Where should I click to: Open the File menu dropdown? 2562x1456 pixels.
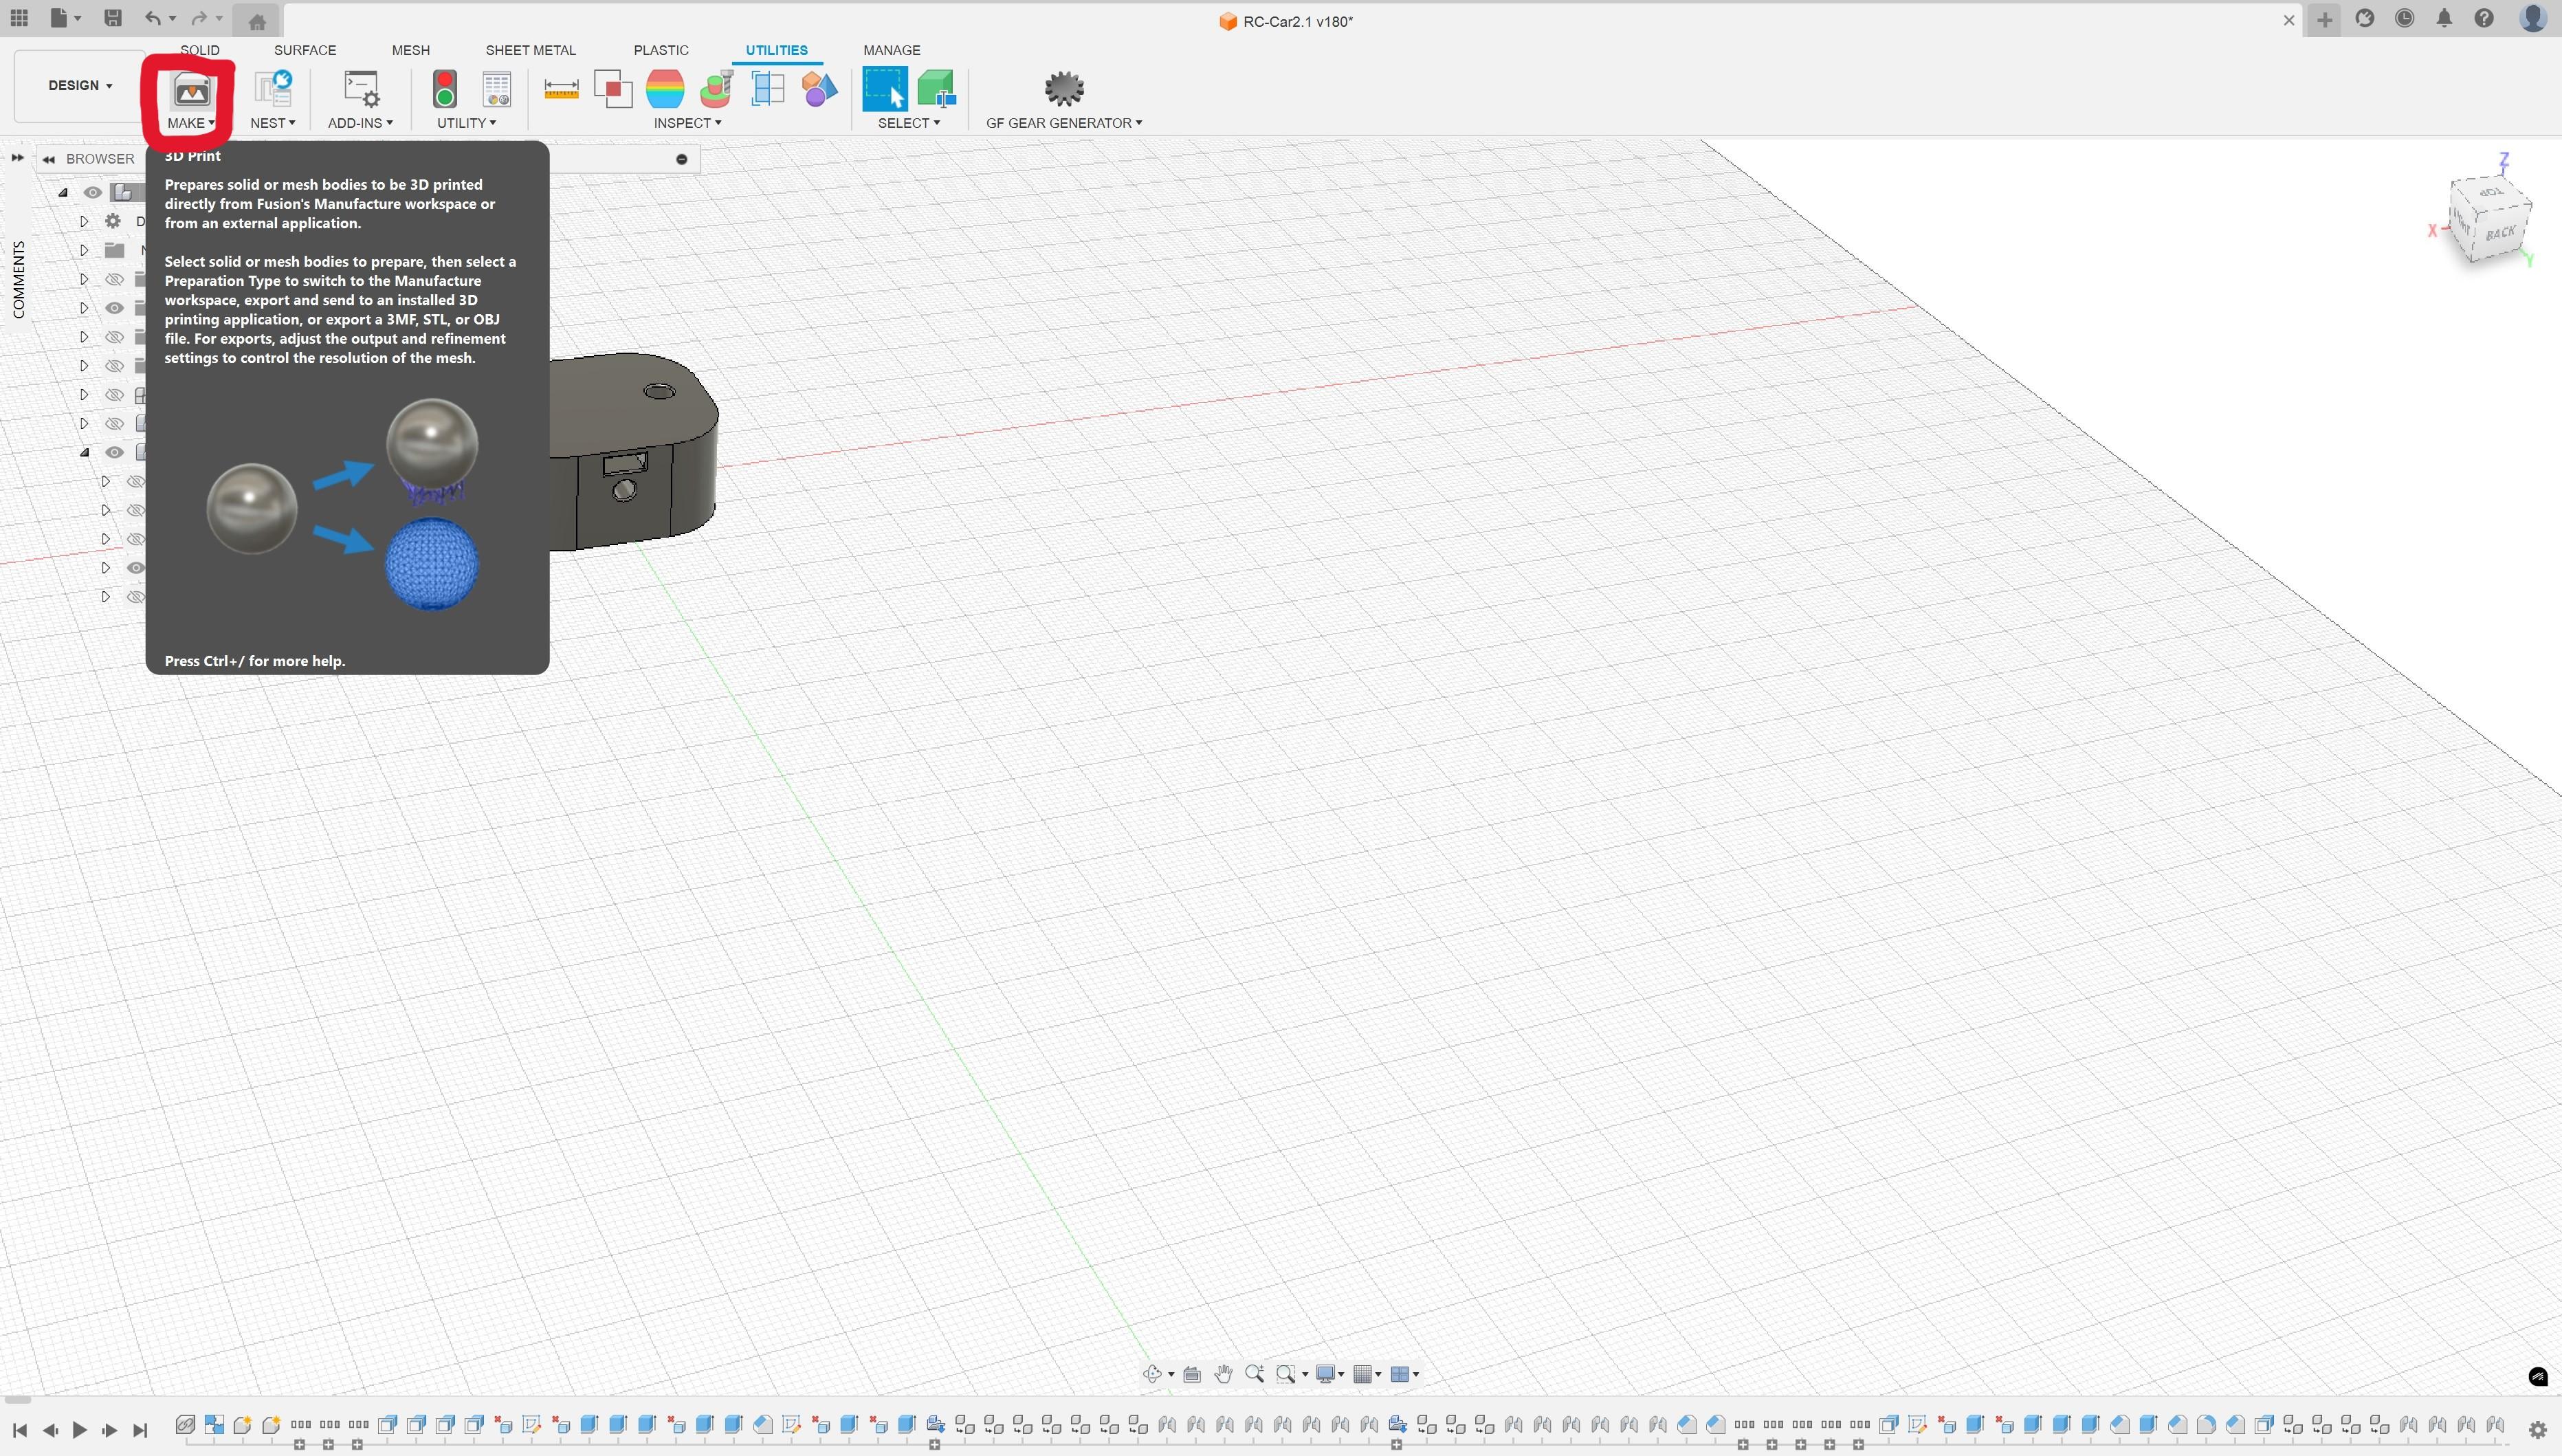66,18
